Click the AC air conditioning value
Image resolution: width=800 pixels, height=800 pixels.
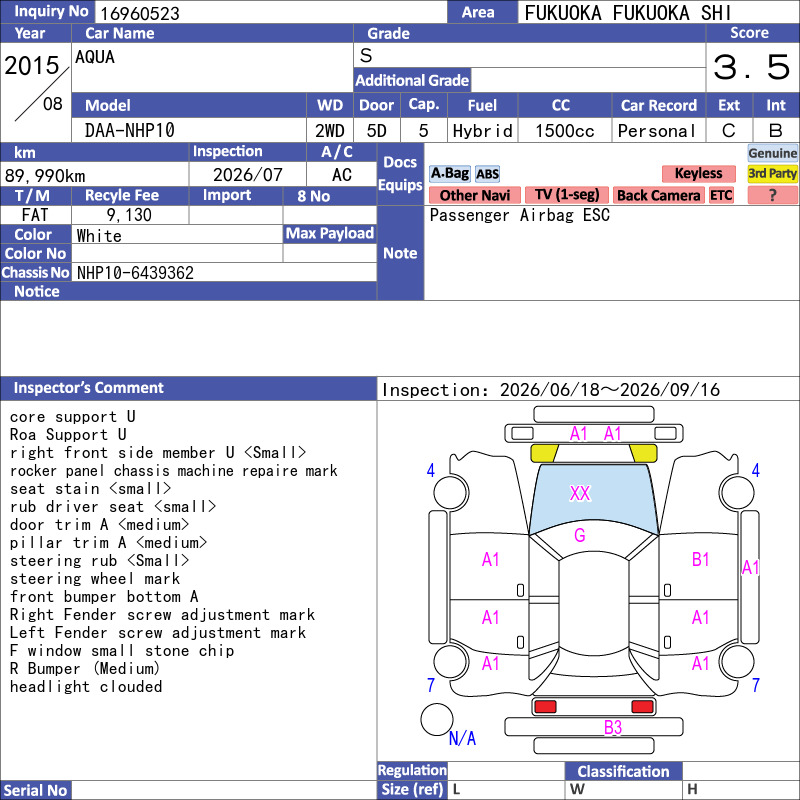point(341,175)
